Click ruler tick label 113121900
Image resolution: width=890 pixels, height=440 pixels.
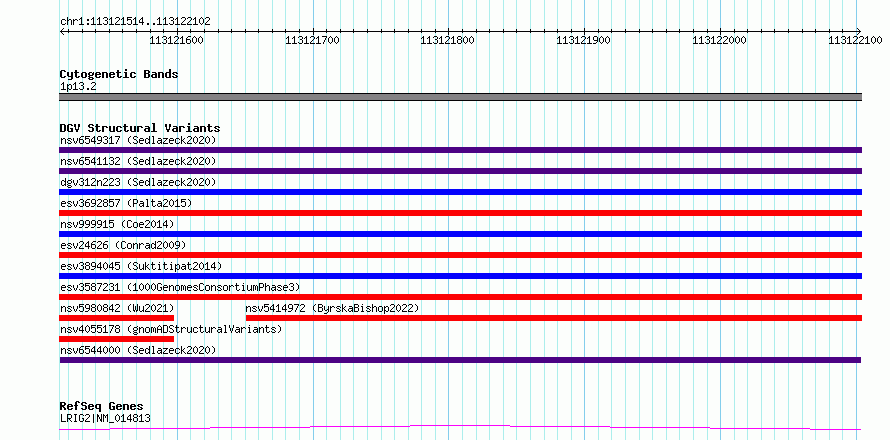point(584,40)
